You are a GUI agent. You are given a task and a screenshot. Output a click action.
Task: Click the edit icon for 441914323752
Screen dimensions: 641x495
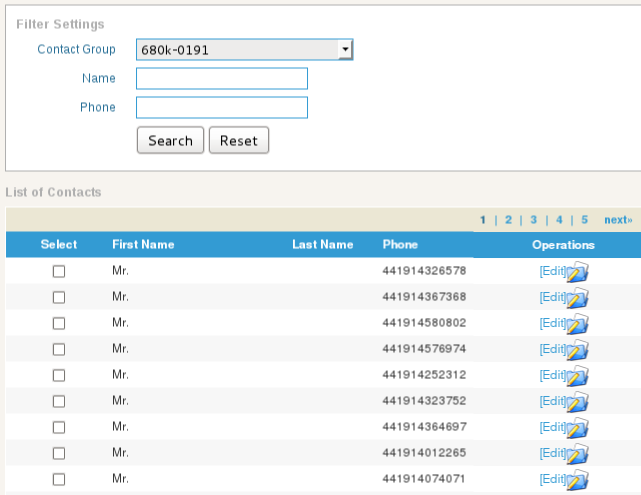coord(577,401)
